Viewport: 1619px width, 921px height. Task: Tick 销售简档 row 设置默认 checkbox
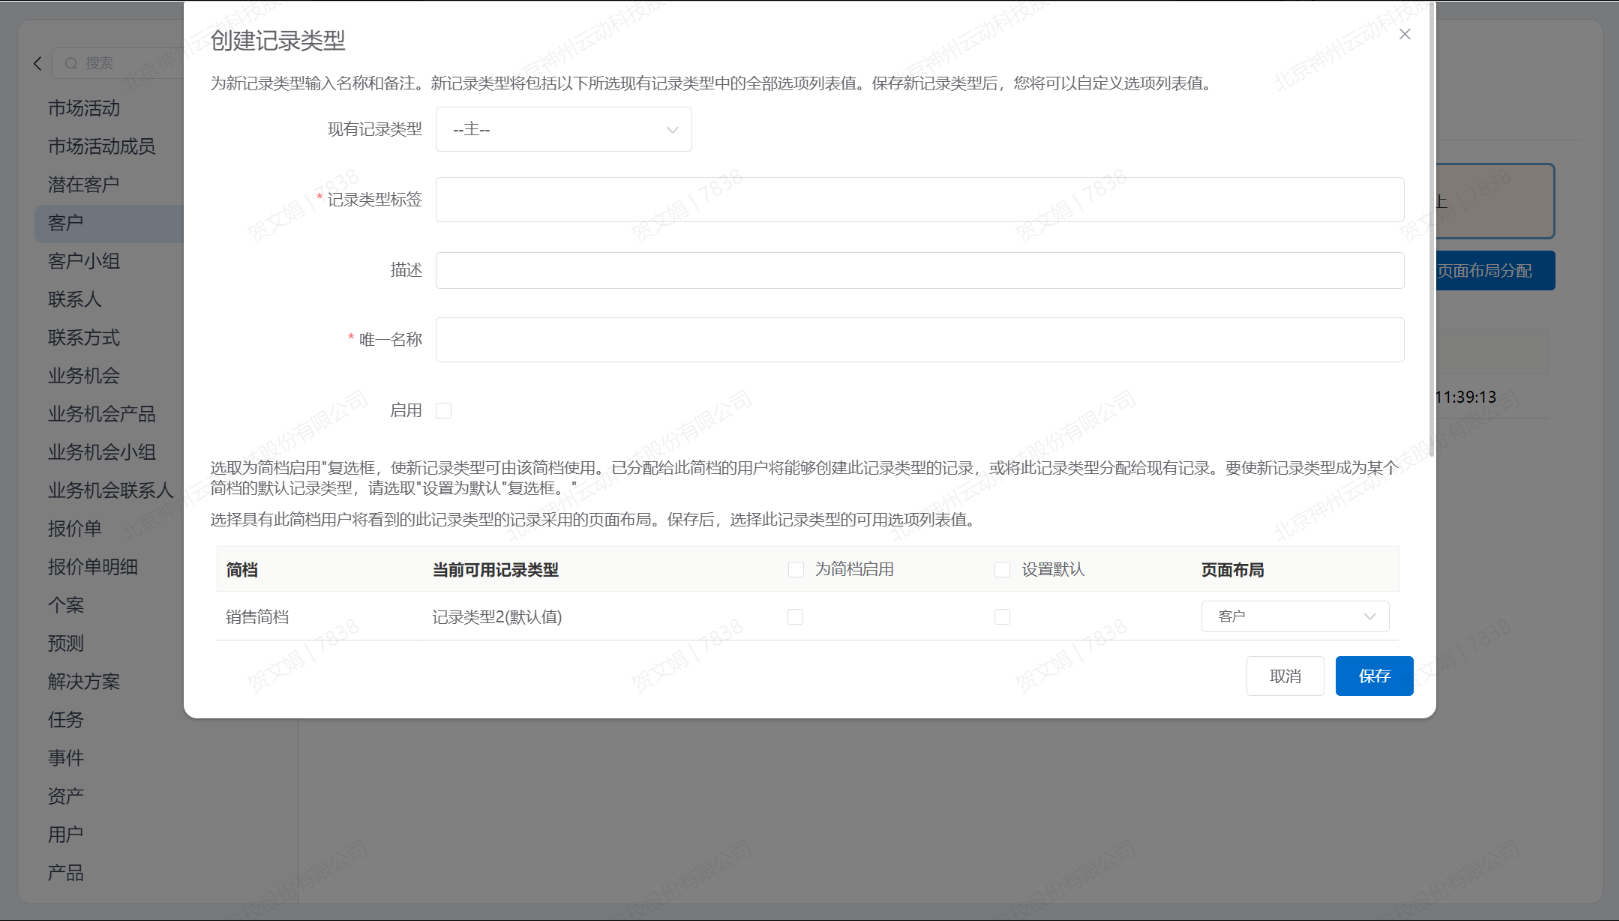[x=1002, y=617]
